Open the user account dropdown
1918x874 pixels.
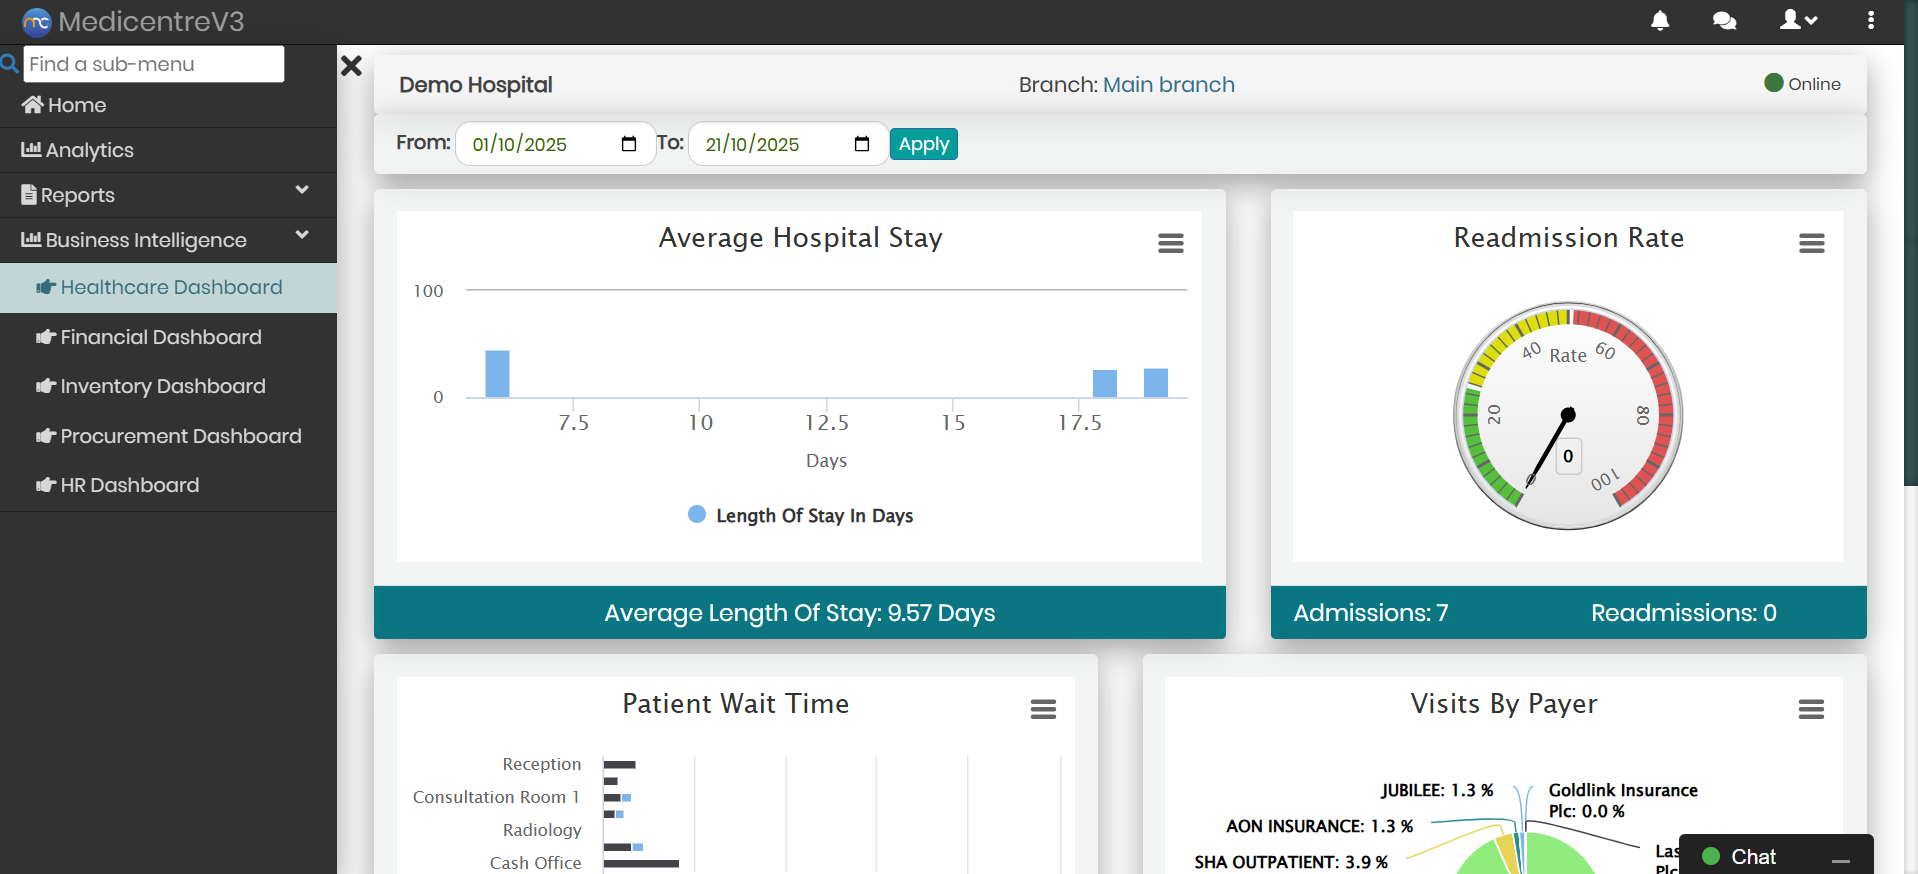coord(1798,21)
